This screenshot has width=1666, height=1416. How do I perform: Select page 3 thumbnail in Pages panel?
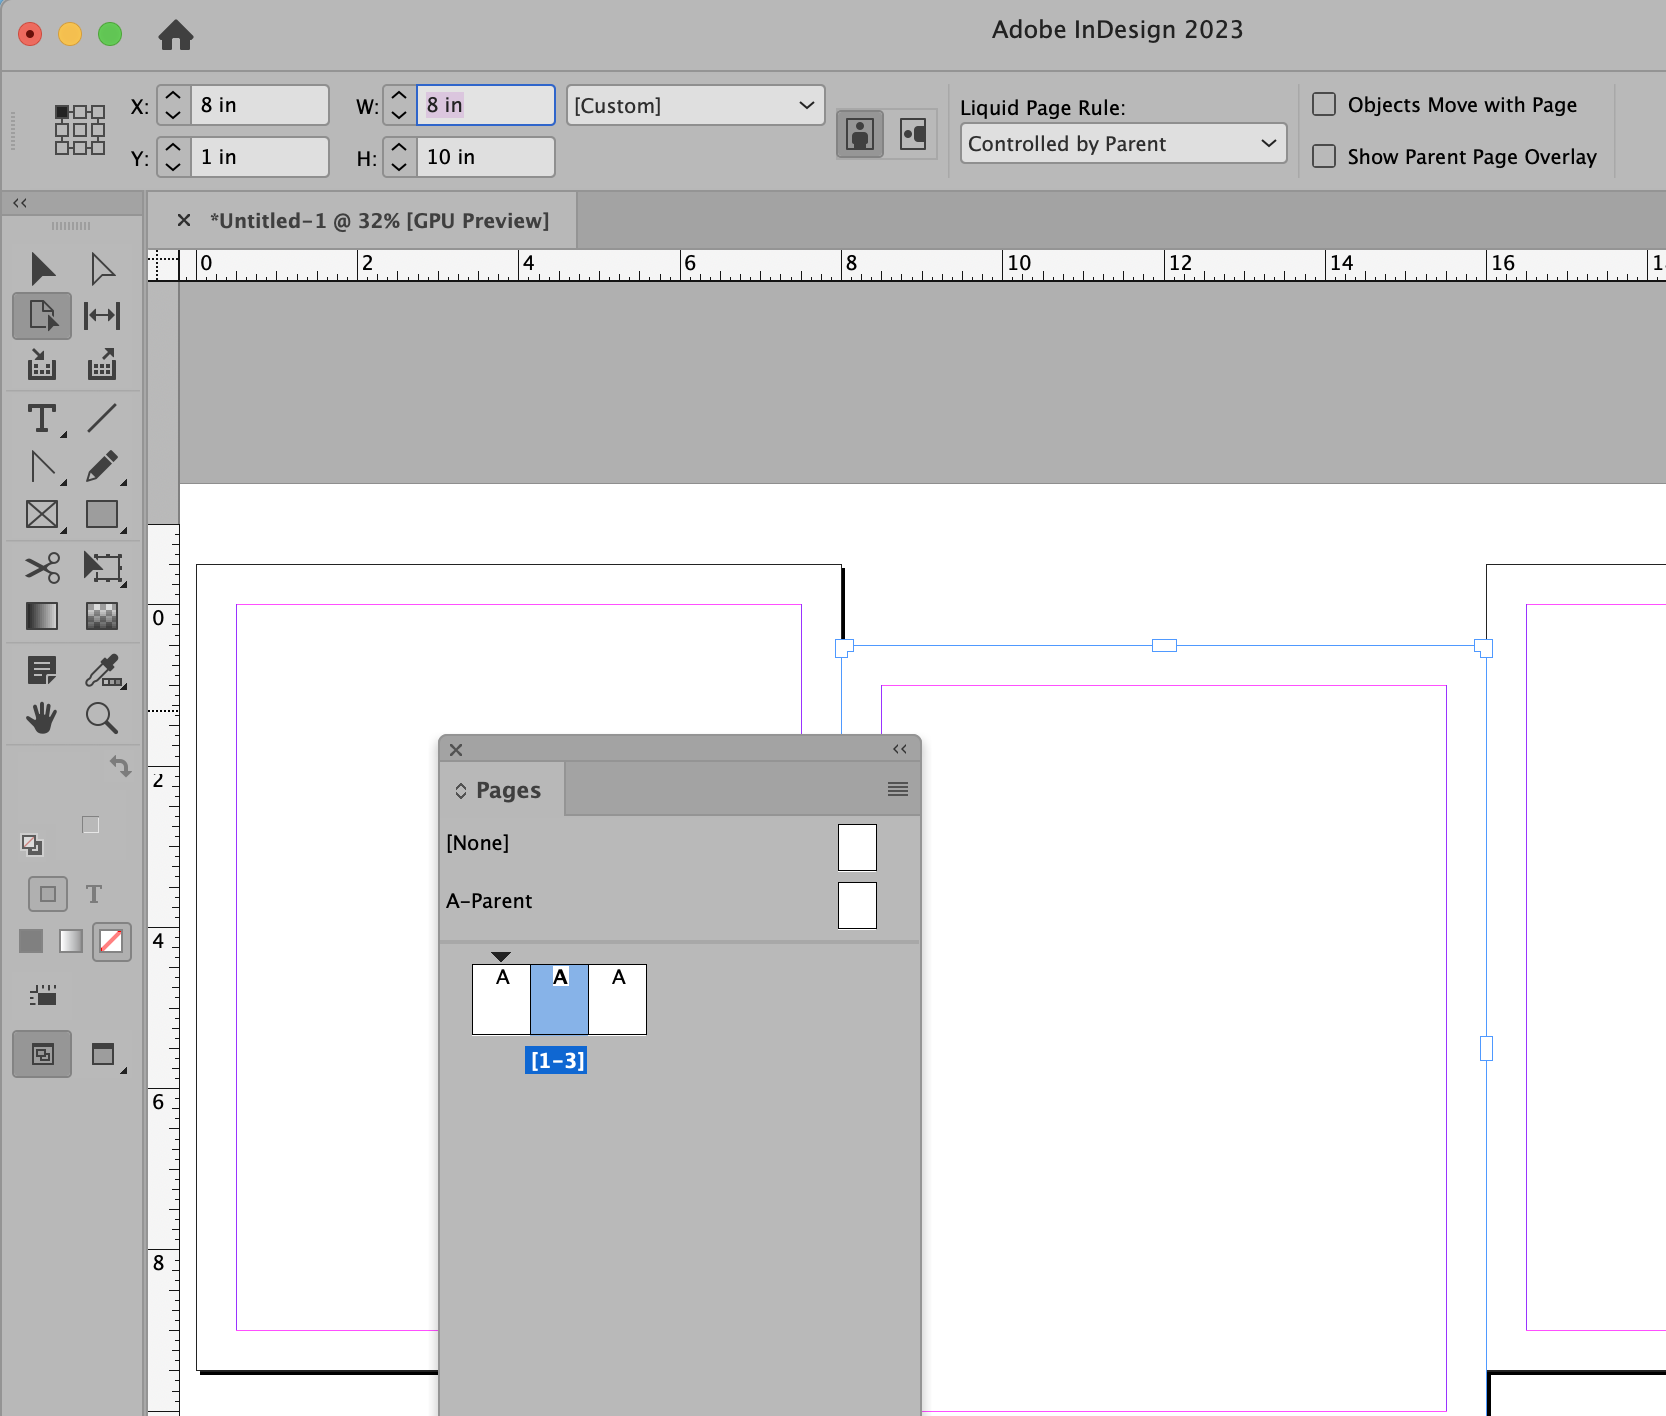tap(618, 999)
